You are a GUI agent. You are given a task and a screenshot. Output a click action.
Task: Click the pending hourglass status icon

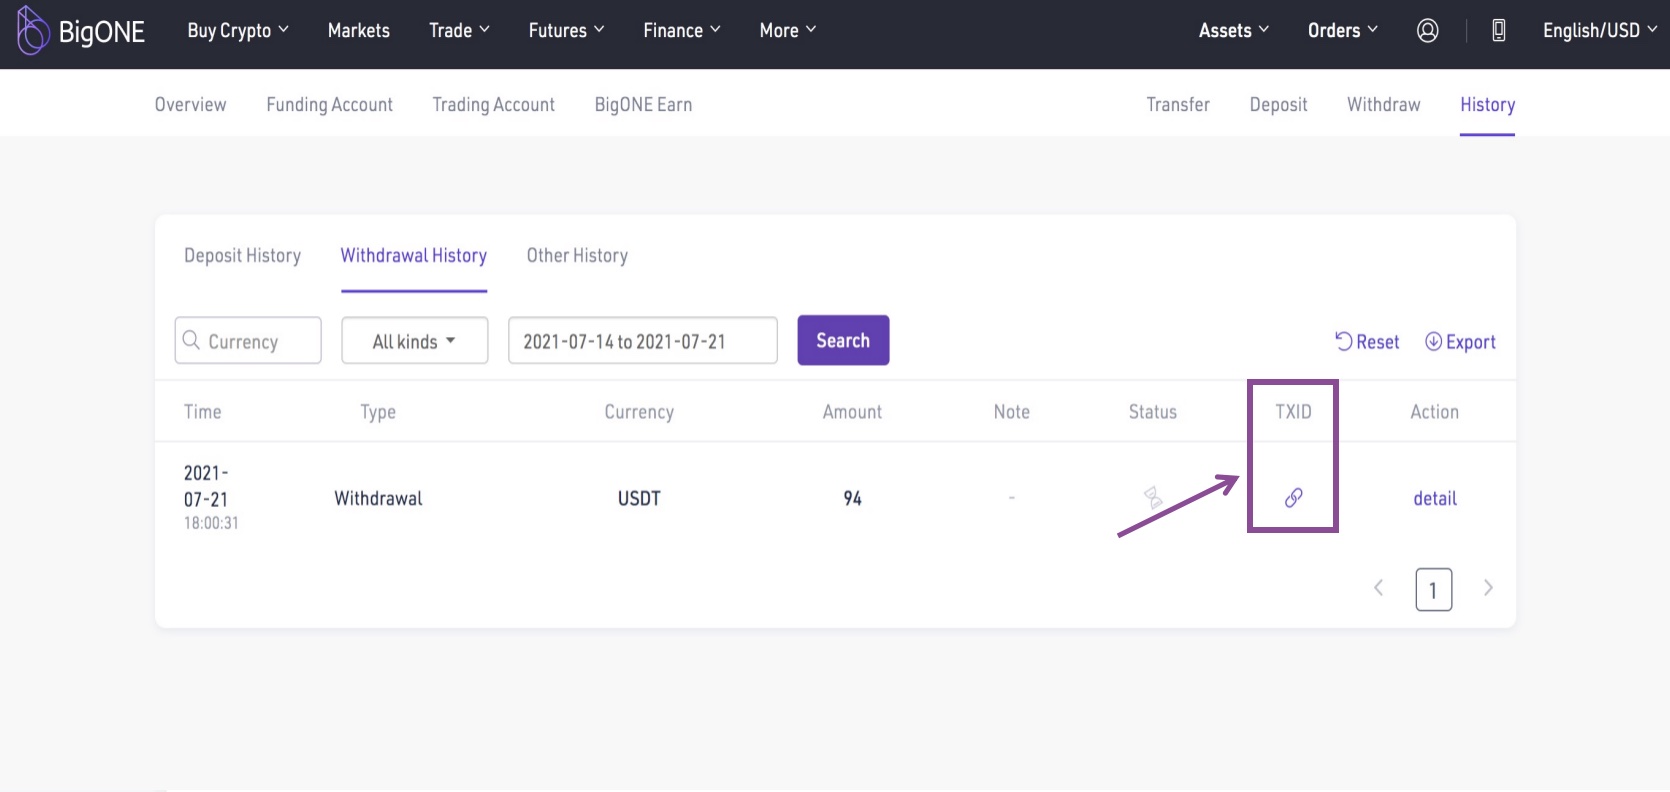pos(1153,498)
